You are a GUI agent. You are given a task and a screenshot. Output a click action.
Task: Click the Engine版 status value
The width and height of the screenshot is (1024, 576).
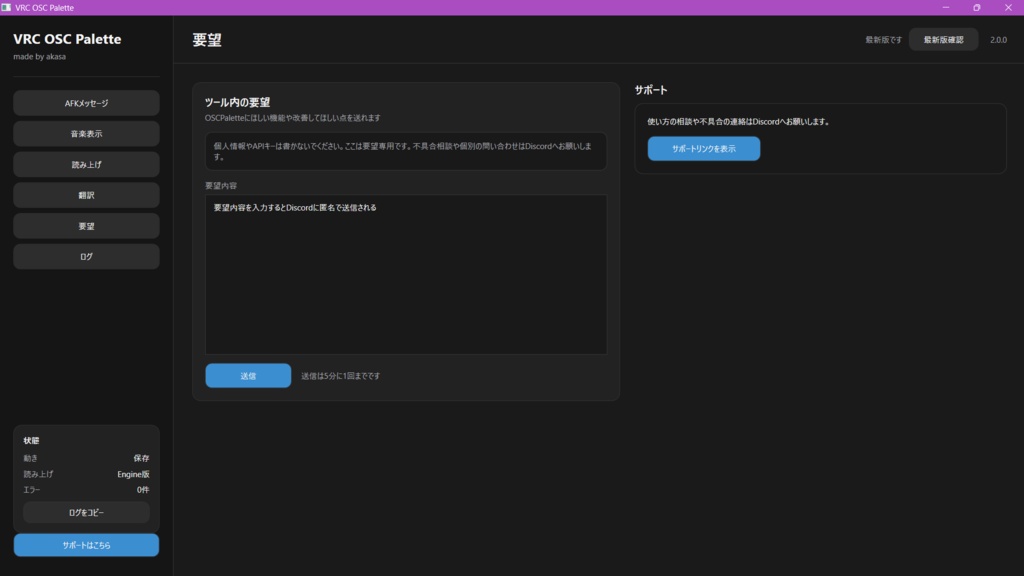pyautogui.click(x=133, y=474)
